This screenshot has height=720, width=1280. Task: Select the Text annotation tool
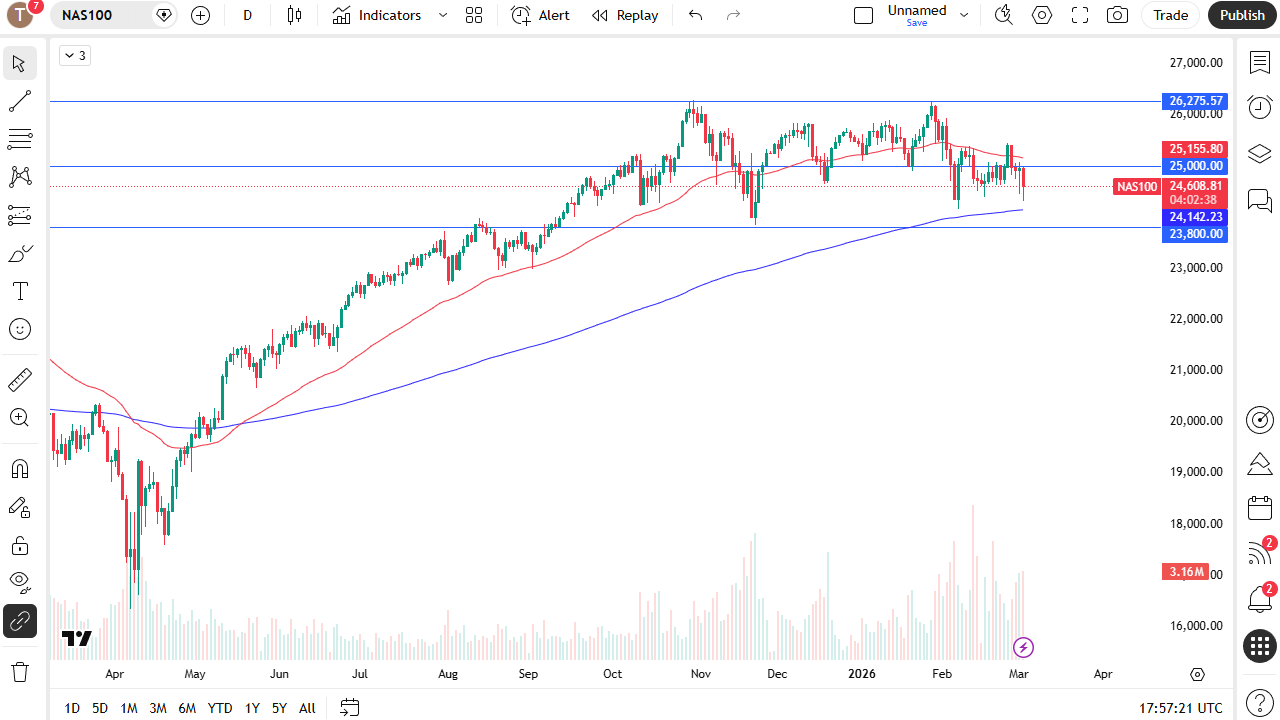(x=20, y=291)
